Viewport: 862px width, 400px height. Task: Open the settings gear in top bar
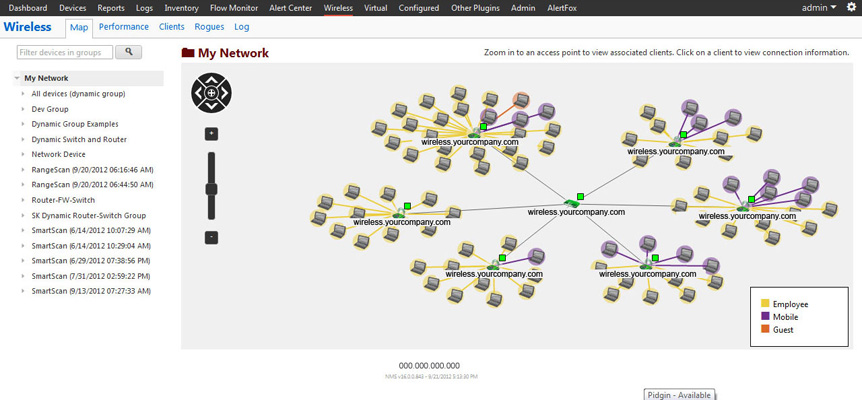pos(851,7)
